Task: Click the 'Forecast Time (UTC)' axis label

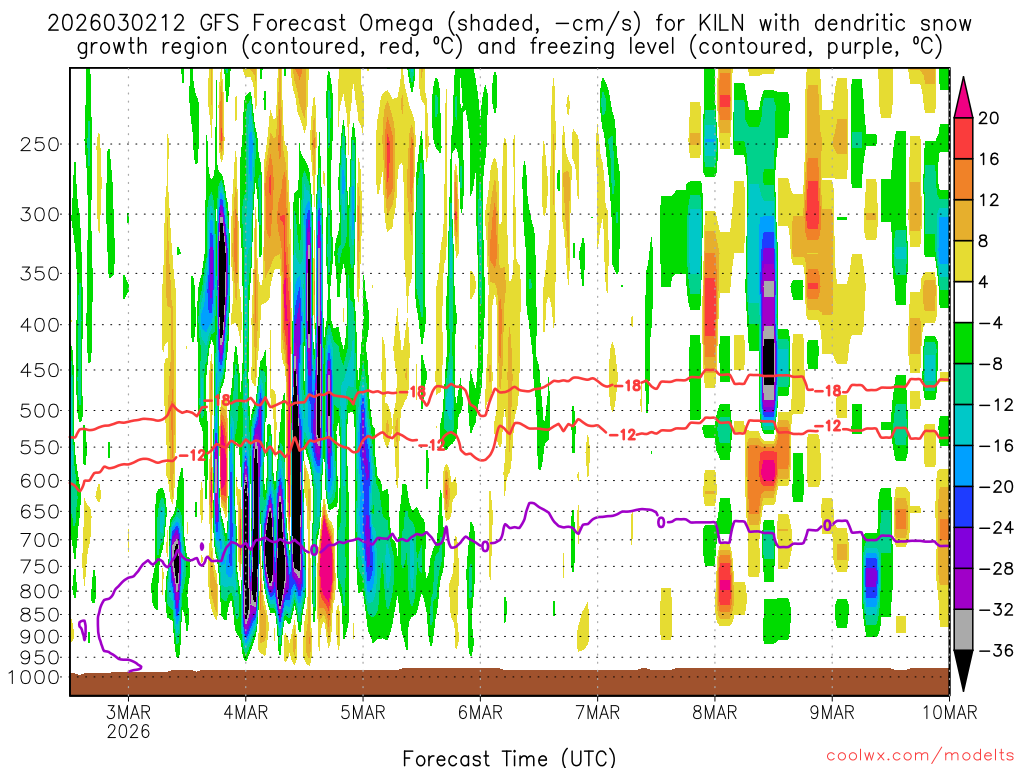Action: (x=509, y=758)
